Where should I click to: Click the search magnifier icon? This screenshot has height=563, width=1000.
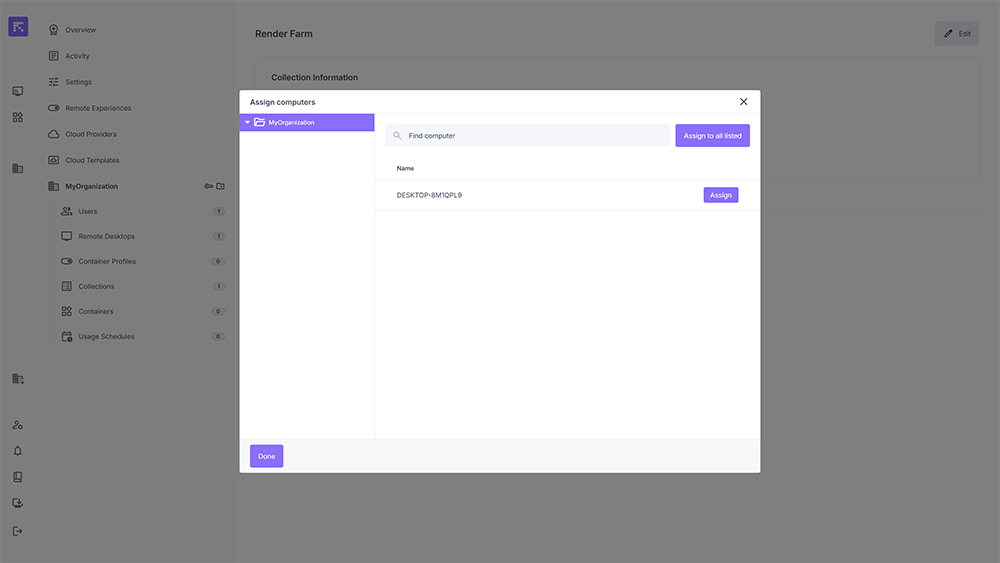pos(397,136)
